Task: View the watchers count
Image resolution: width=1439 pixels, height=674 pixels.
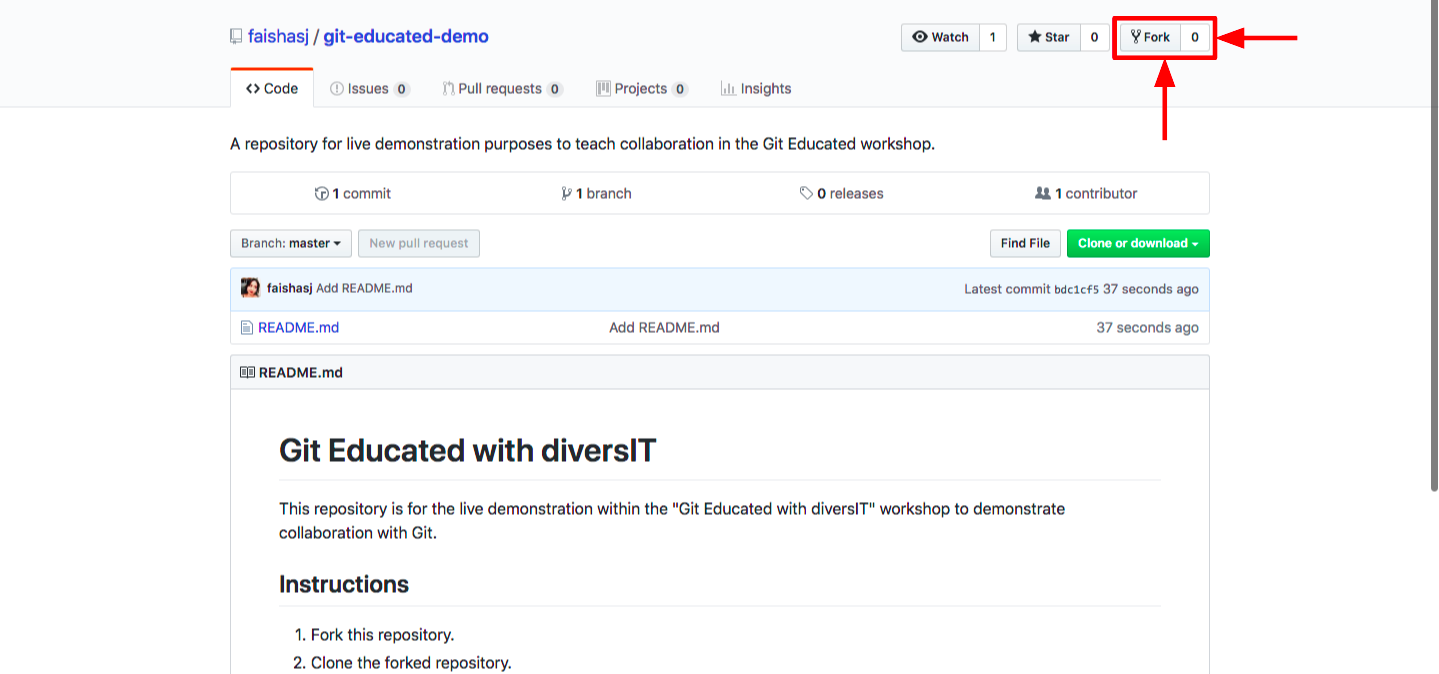Action: pos(992,37)
